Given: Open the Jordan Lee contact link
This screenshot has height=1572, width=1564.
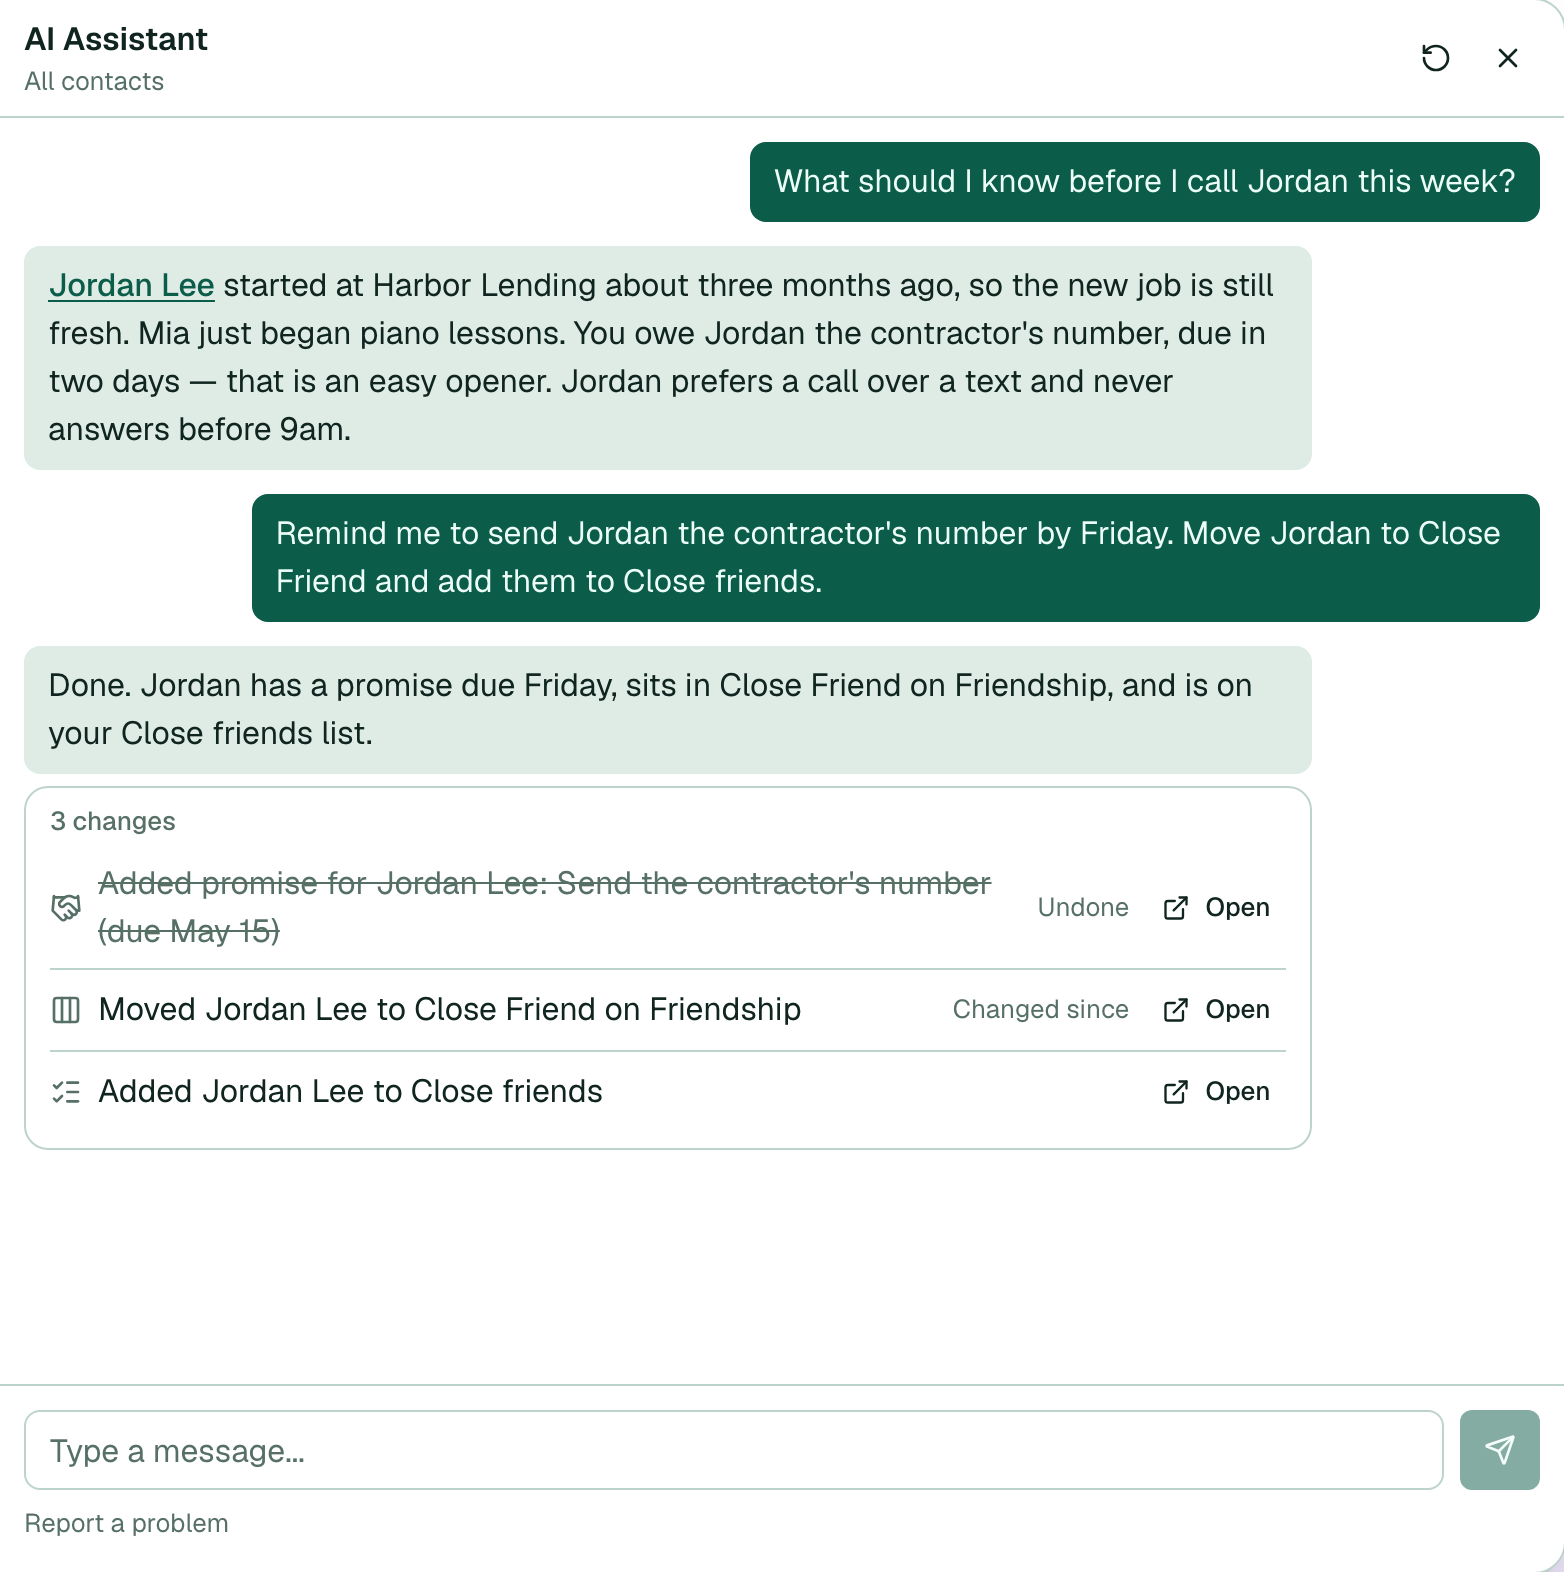Looking at the screenshot, I should (x=131, y=285).
